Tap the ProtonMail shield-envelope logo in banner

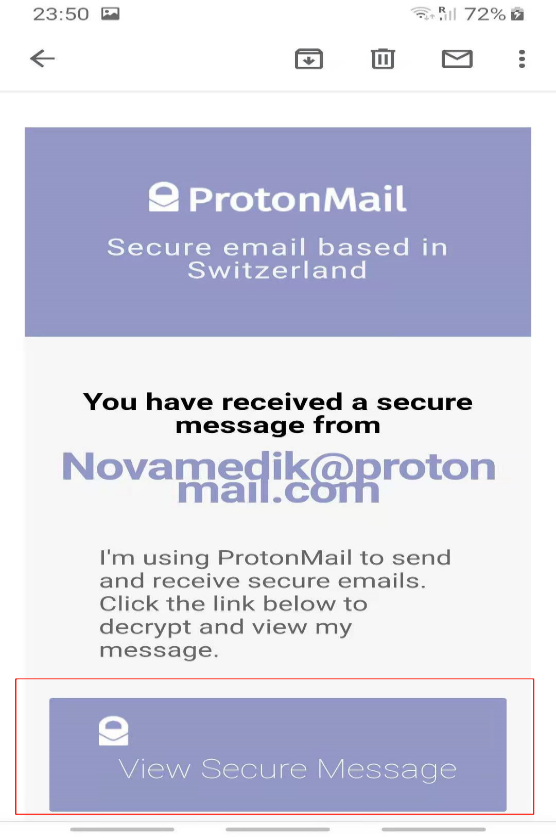coord(164,197)
